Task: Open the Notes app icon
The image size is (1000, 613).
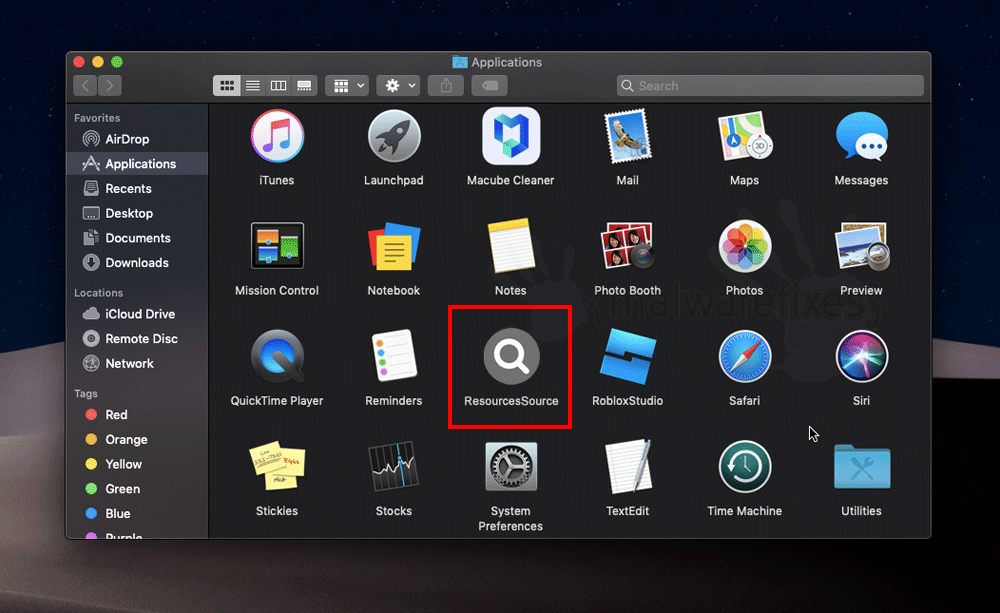Action: pos(511,246)
